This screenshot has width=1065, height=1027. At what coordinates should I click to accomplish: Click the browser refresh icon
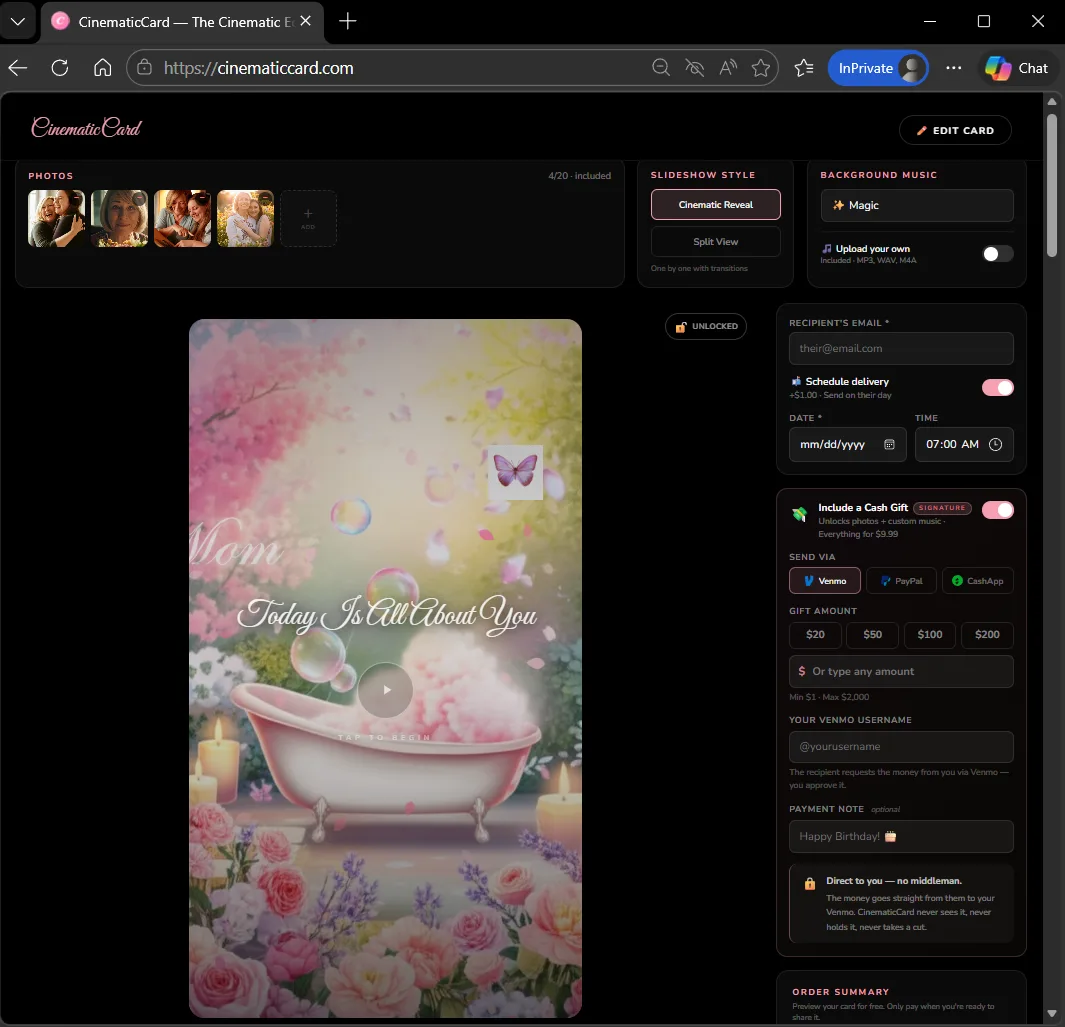click(x=60, y=68)
